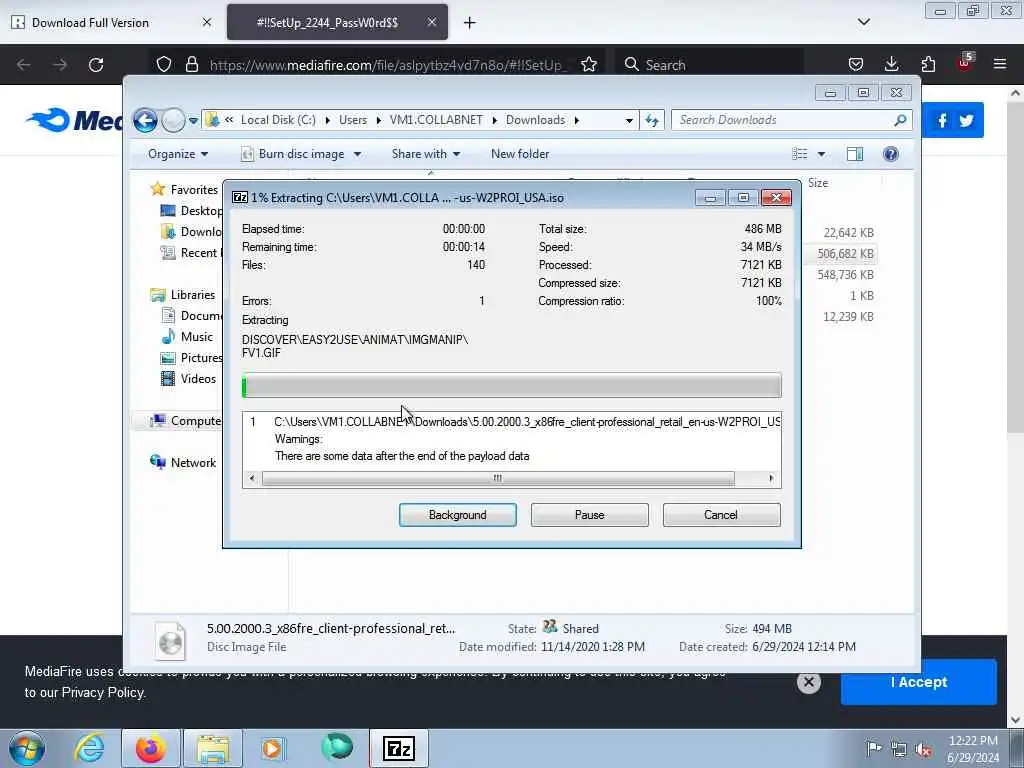
Task: Click Explorer Back arrow button
Action: [x=145, y=120]
